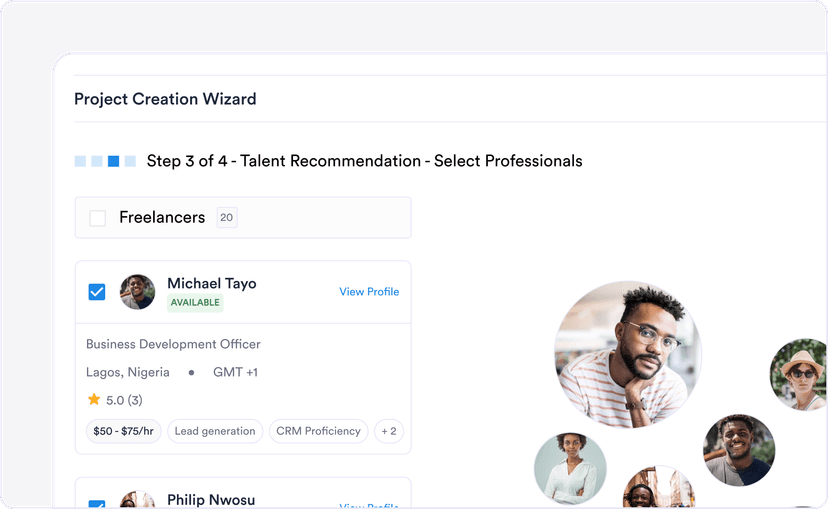
Task: Click Michael Tayo's name
Action: pos(211,283)
